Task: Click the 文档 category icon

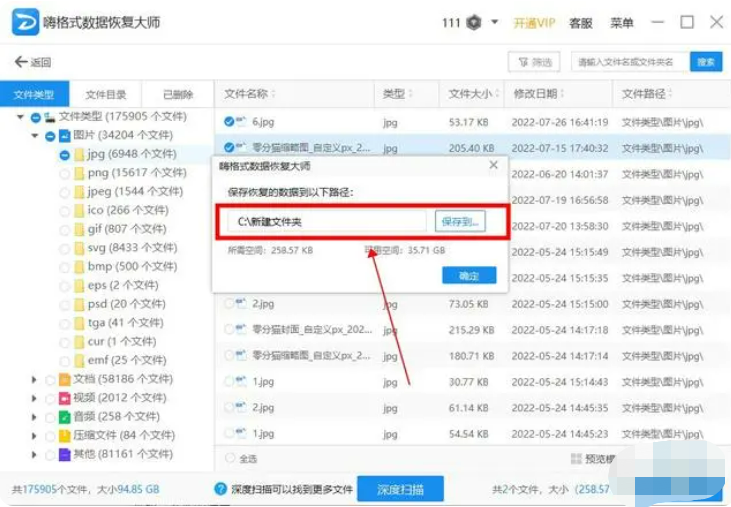Action: pos(64,379)
